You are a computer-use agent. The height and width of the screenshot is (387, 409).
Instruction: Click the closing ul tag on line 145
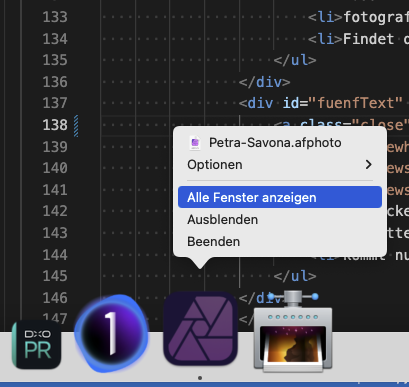pos(295,276)
